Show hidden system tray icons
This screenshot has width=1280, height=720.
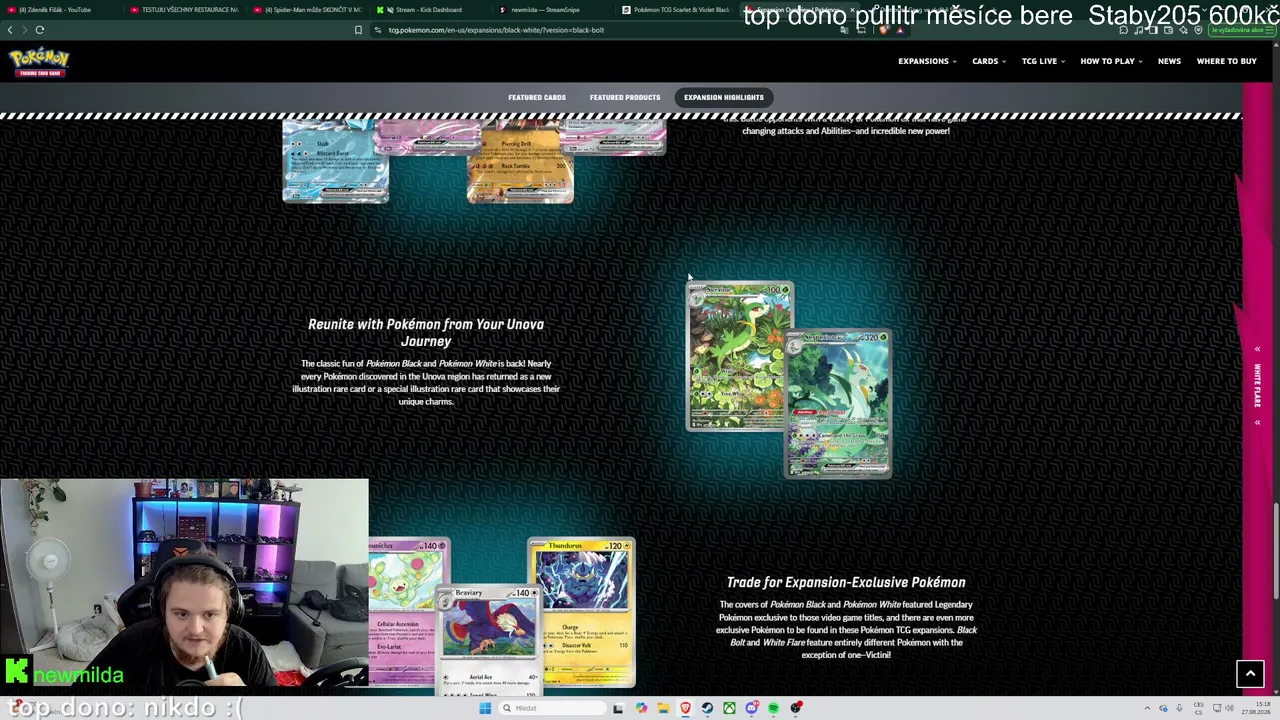pyautogui.click(x=1147, y=708)
